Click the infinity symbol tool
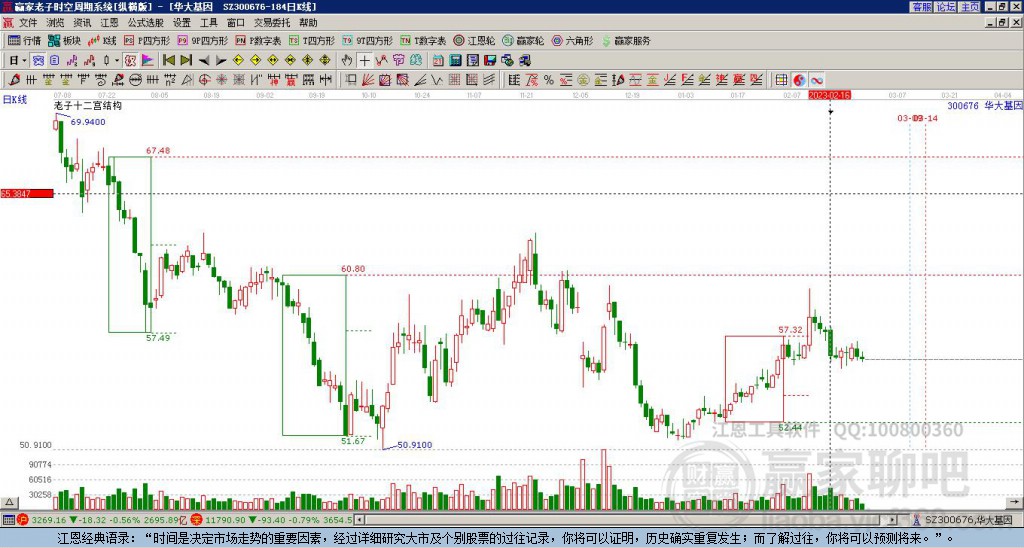The height and width of the screenshot is (548, 1024). click(x=816, y=79)
